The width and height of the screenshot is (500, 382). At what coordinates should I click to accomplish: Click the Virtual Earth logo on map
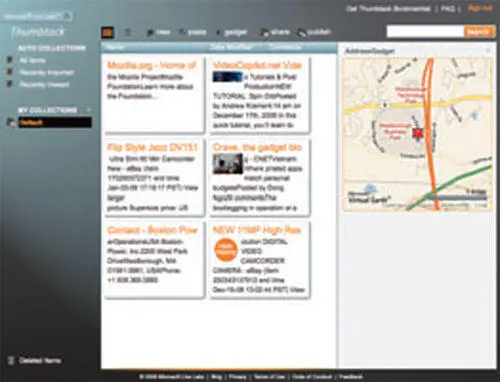coord(368,196)
